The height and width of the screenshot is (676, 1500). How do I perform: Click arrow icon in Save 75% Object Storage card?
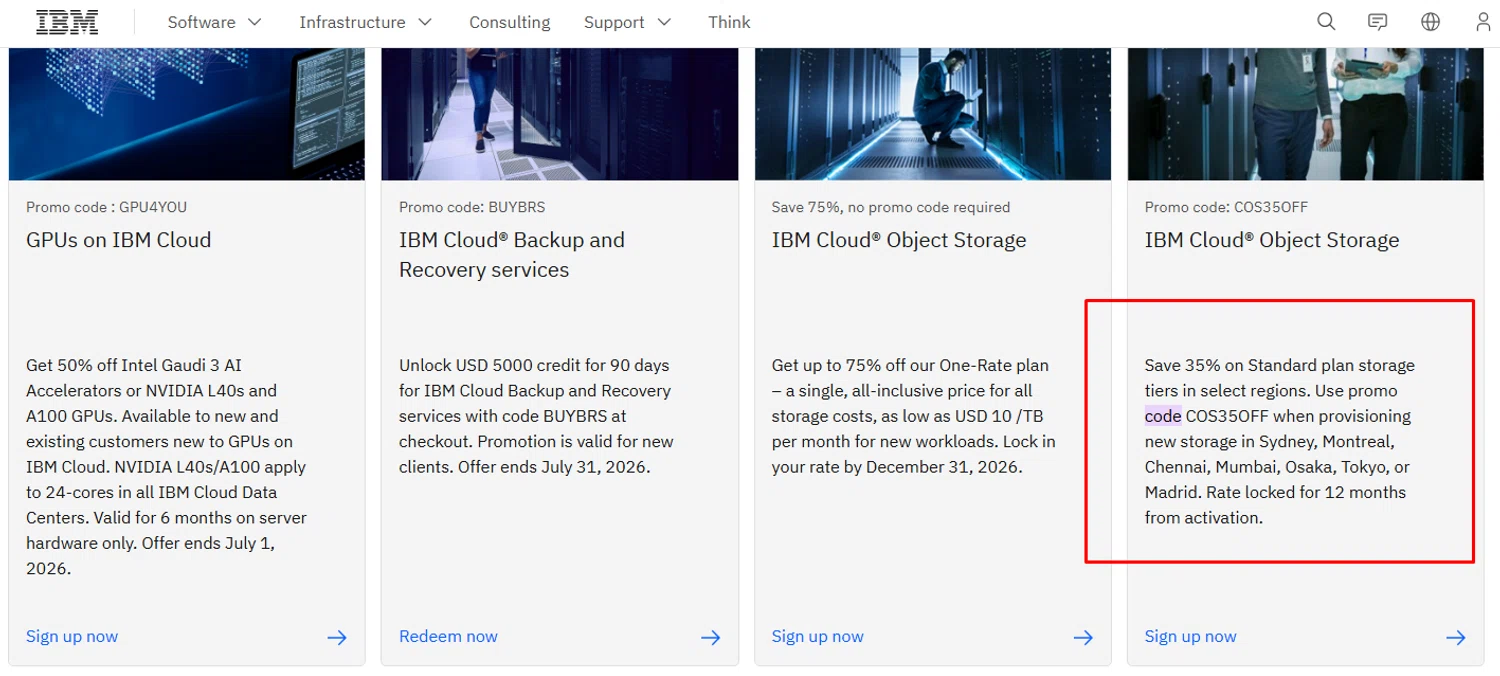[1083, 637]
